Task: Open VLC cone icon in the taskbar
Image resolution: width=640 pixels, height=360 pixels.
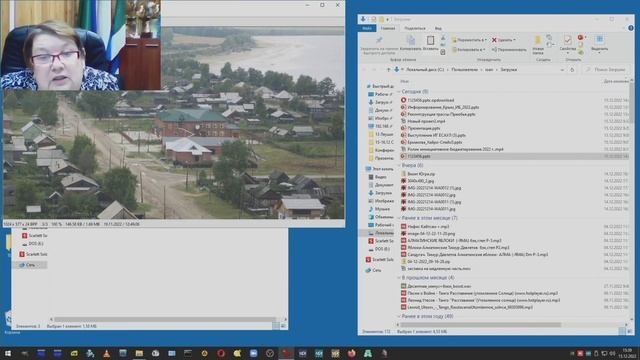Action: point(107,353)
